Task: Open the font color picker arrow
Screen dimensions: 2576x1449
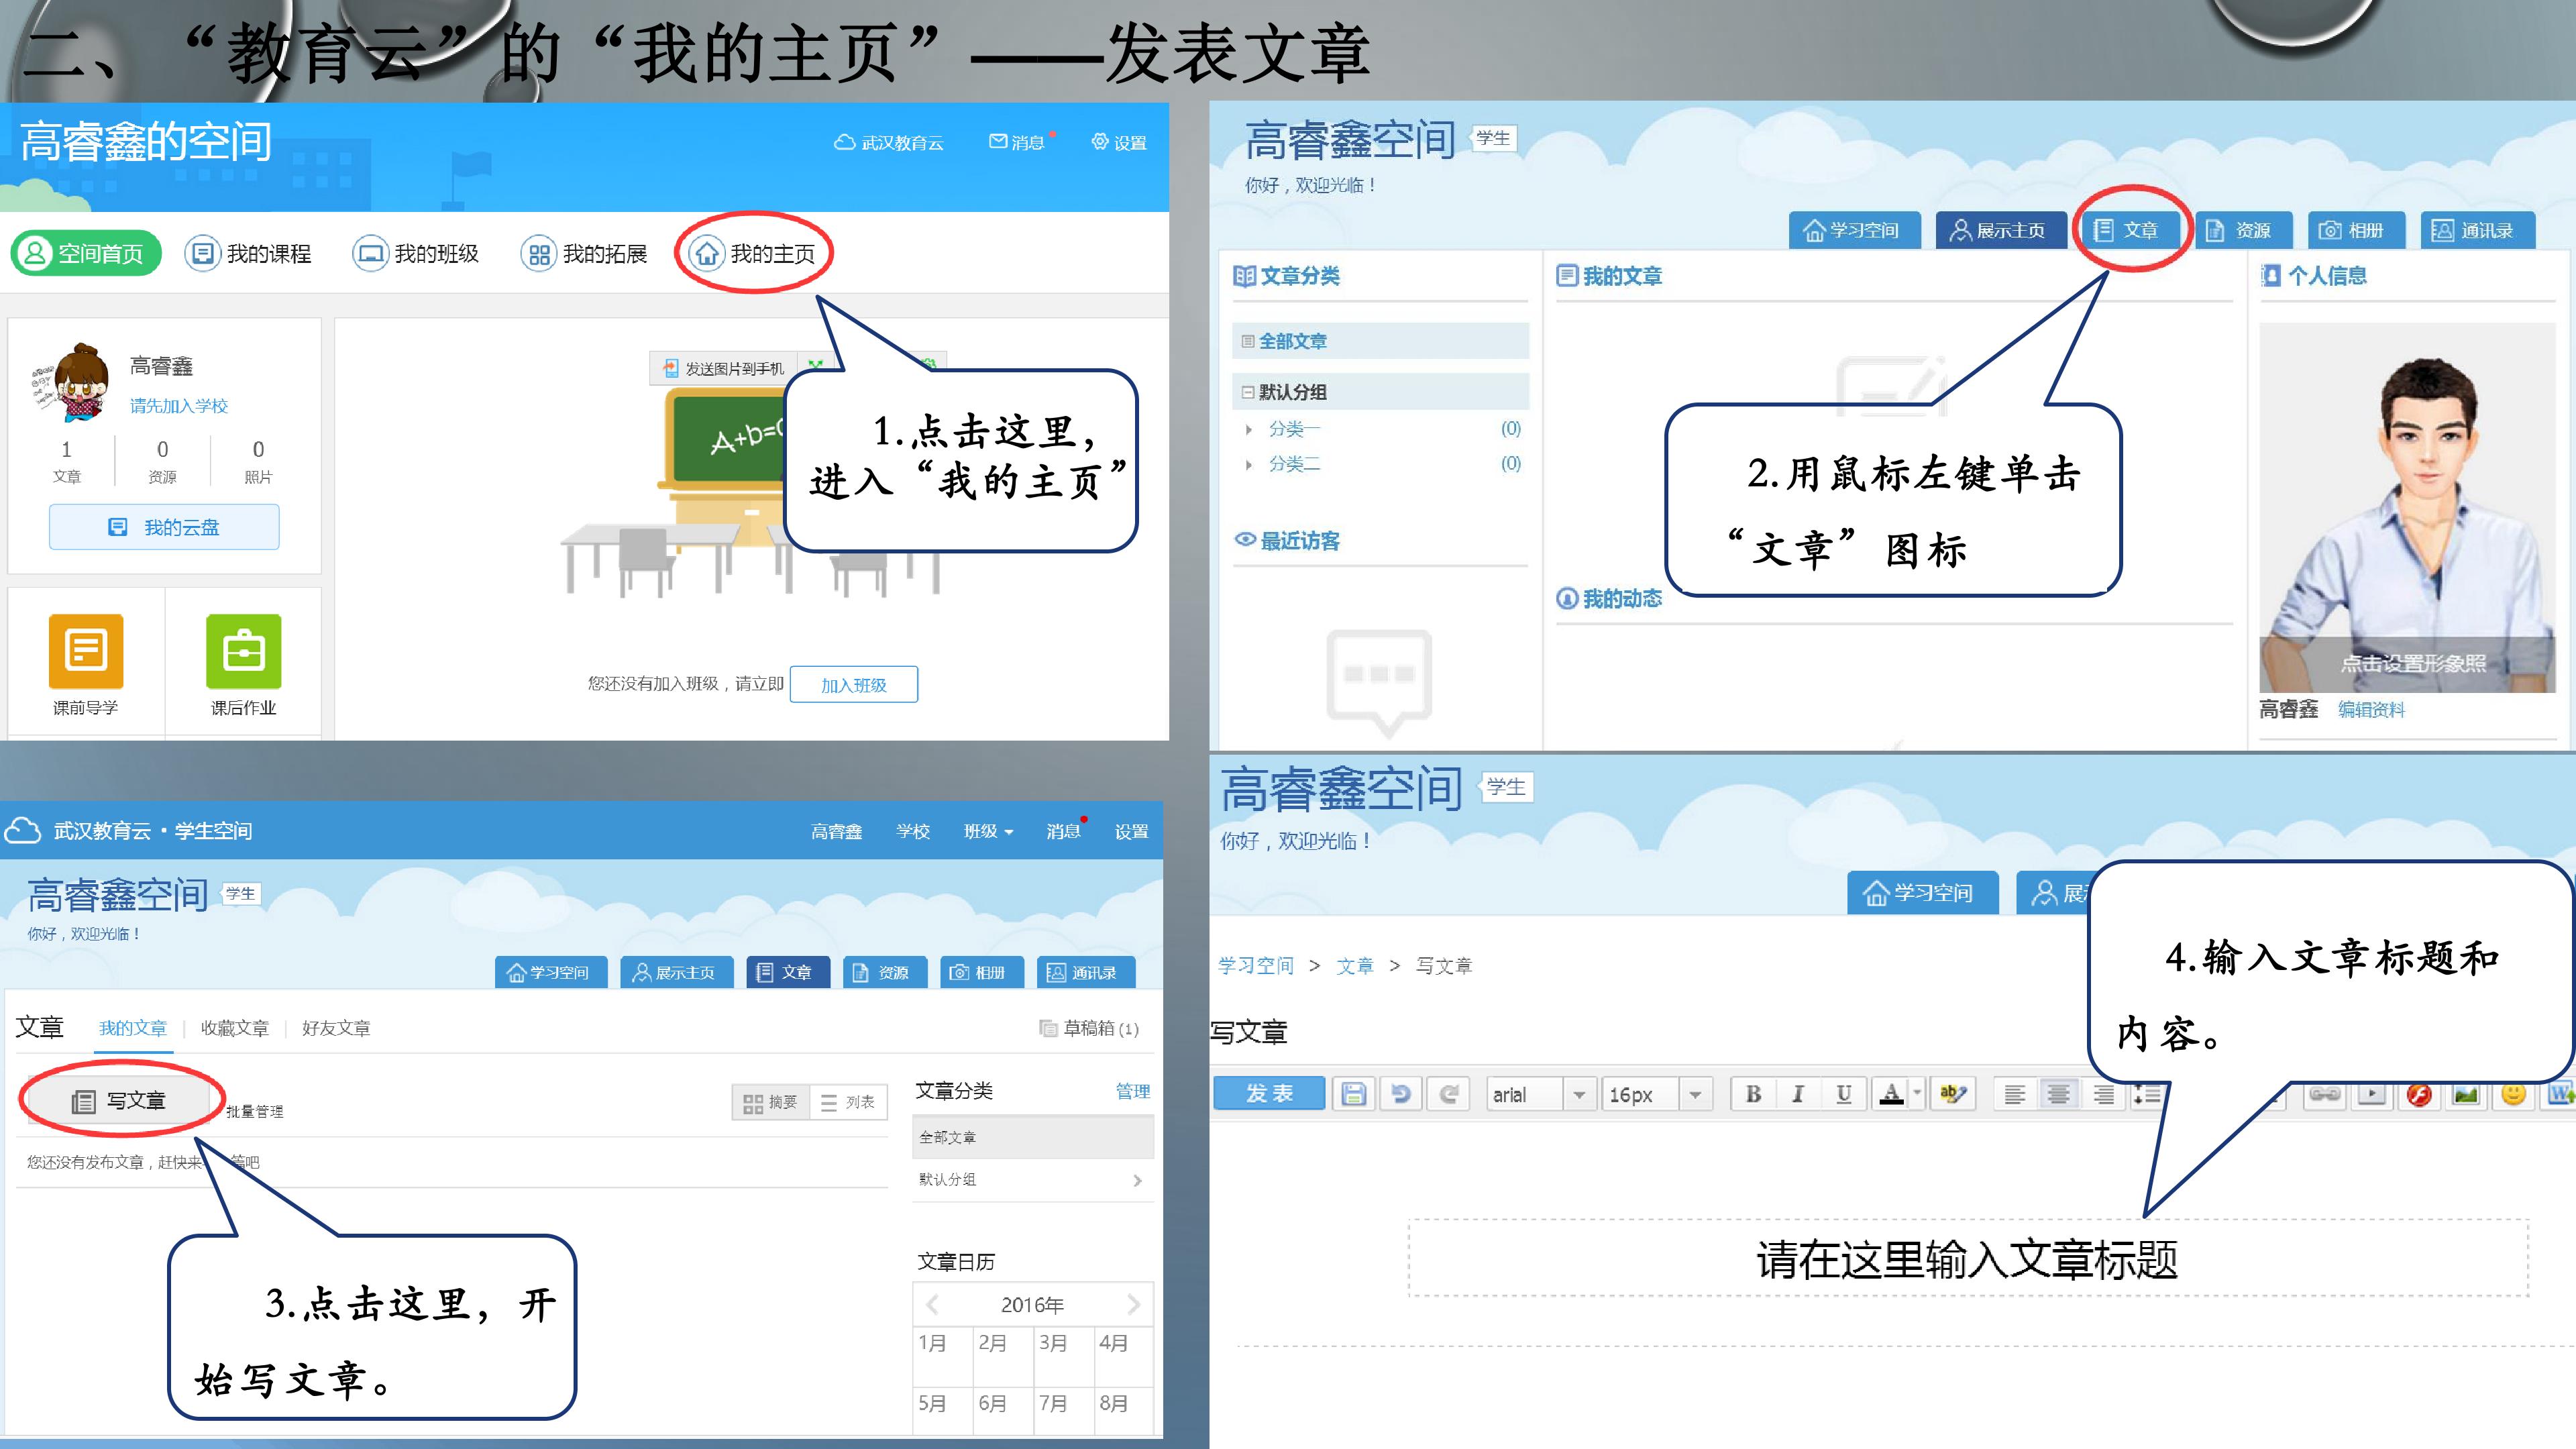Action: coord(1917,1094)
